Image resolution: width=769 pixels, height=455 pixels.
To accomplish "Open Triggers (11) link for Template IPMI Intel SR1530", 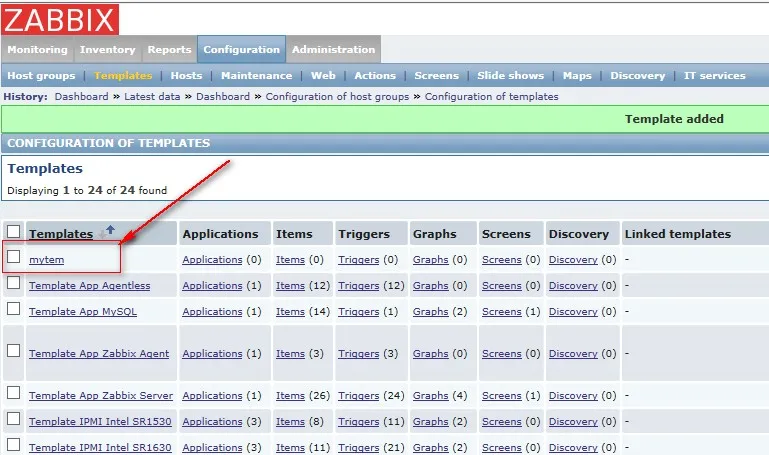I will tap(359, 422).
